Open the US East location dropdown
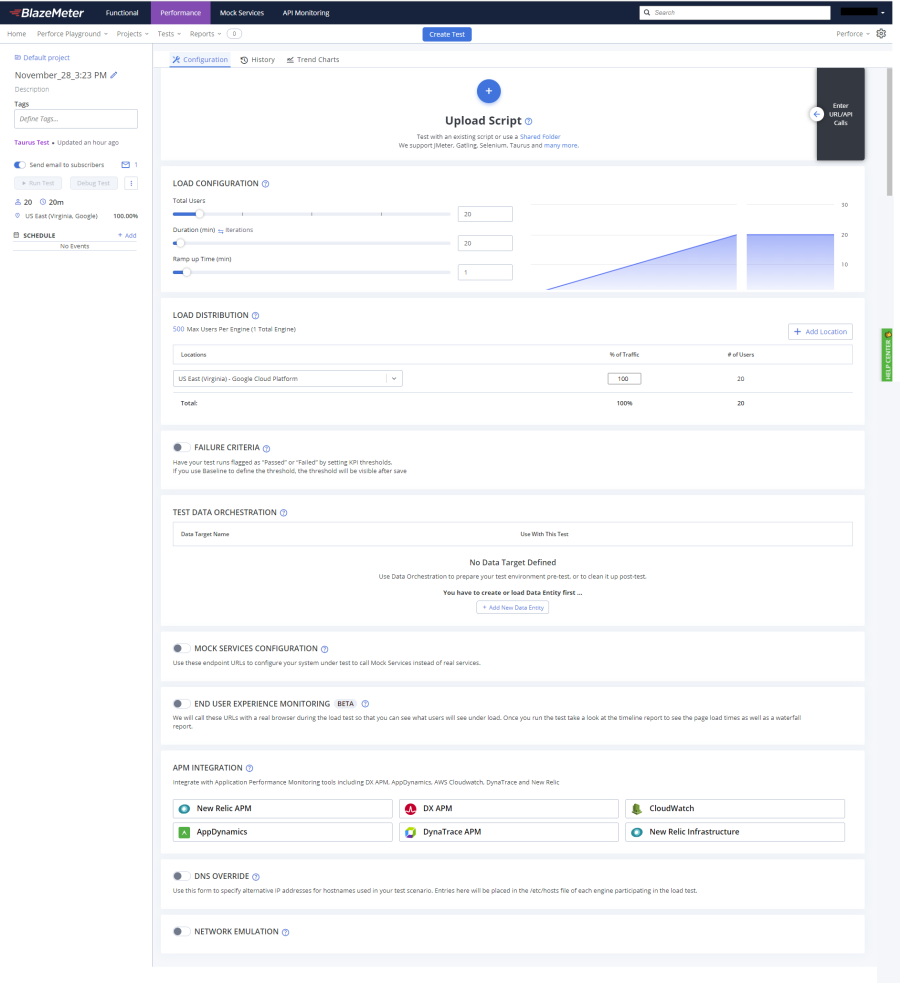Screen dimensions: 900x983 tap(393, 378)
